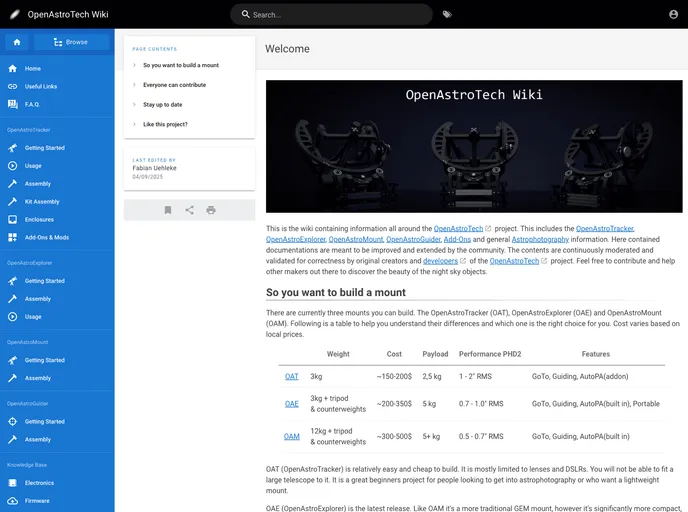Click the '0.7 - 1.0" RMS' performance cell
Viewport: 688px width, 512px height.
pyautogui.click(x=481, y=404)
